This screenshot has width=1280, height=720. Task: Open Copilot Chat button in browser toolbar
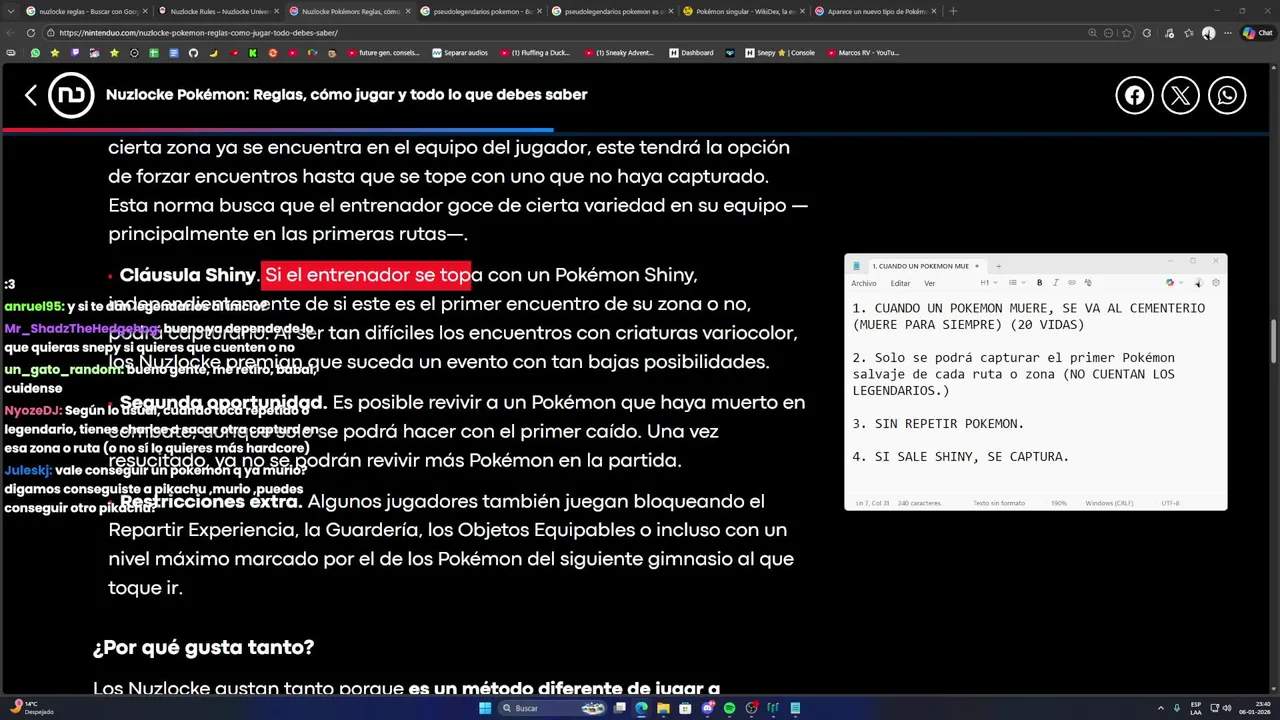1257,33
